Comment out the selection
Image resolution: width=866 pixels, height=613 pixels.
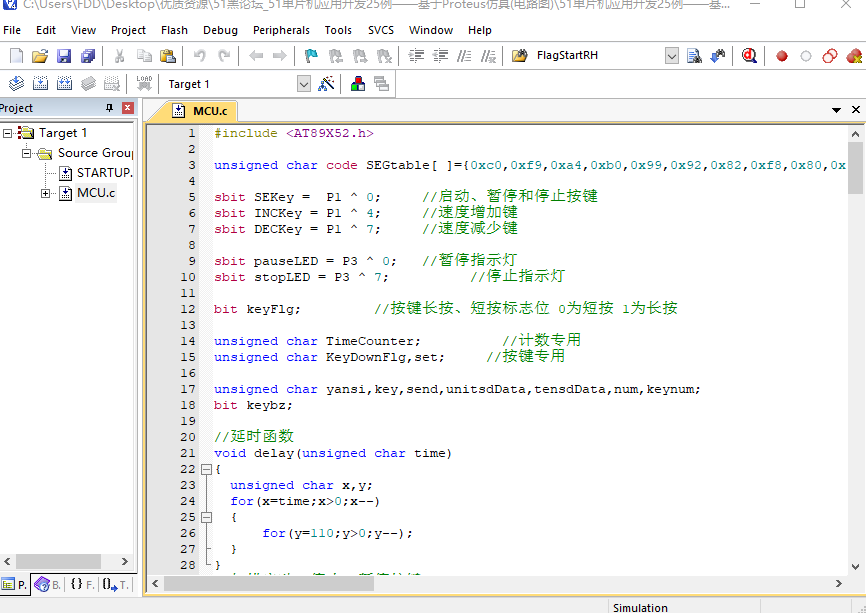pos(464,56)
